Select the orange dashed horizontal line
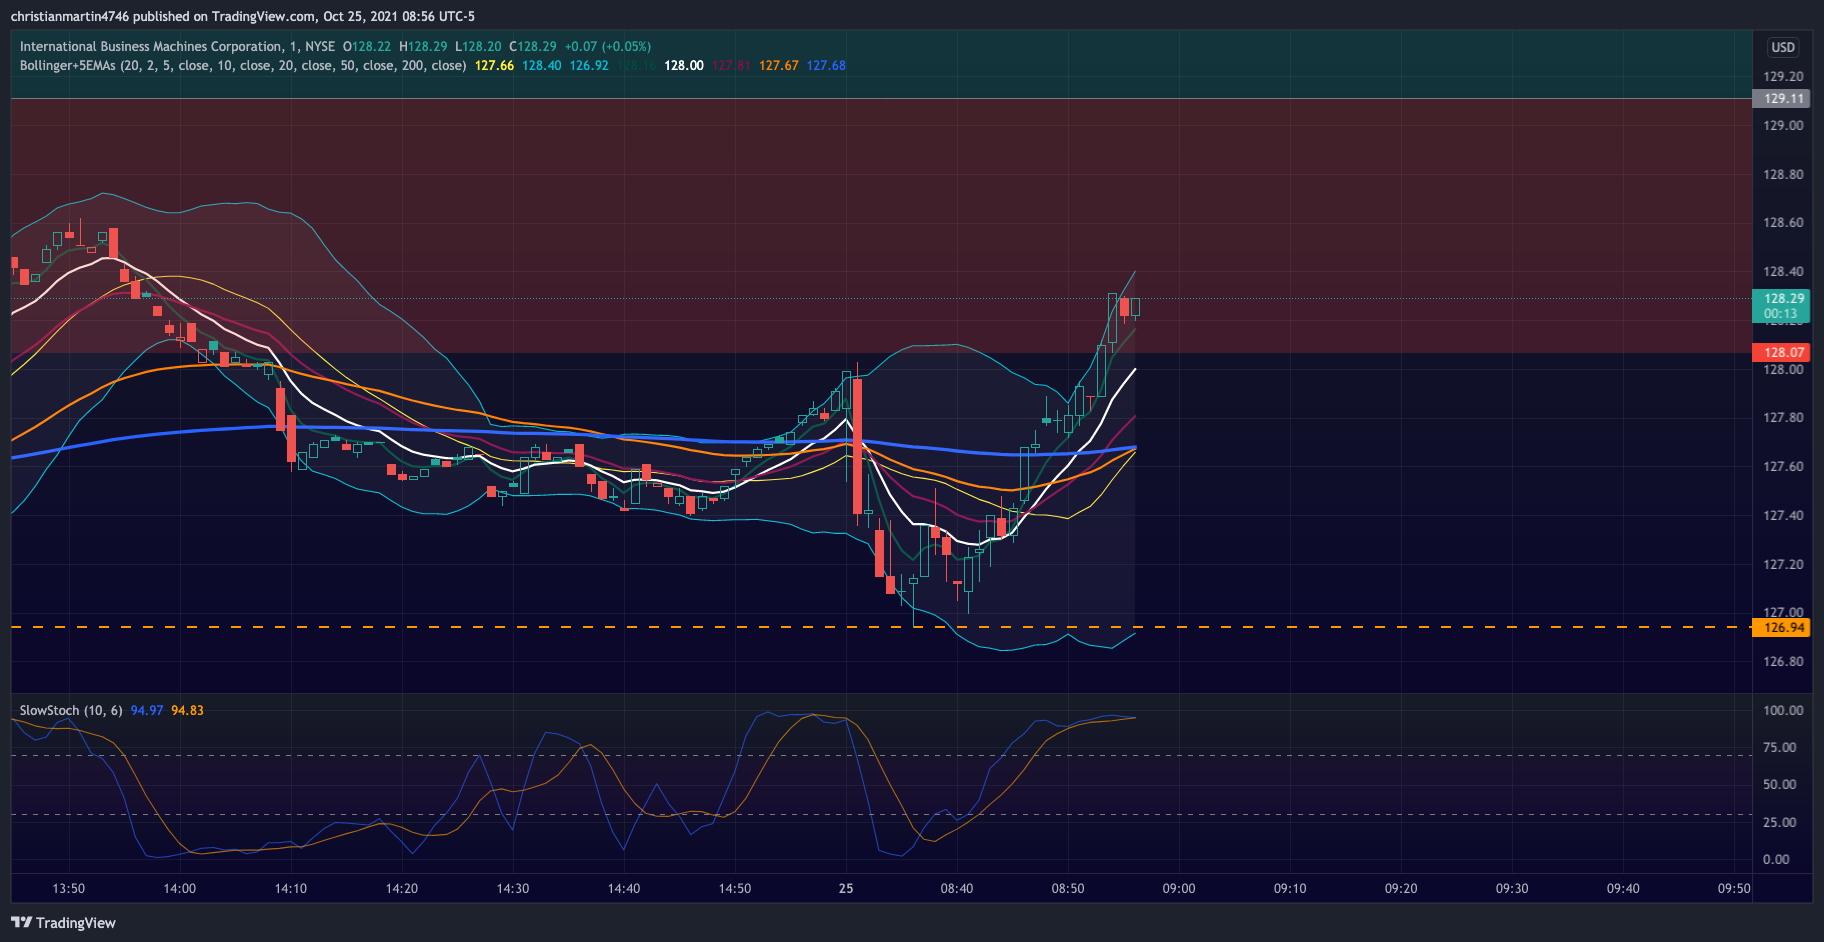Screen dimensions: 1824x942 coord(880,627)
